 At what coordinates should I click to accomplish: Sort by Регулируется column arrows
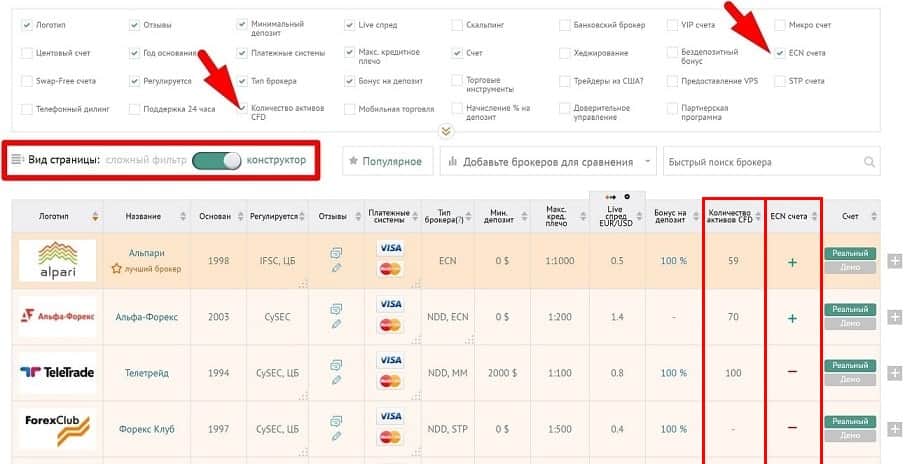point(302,216)
